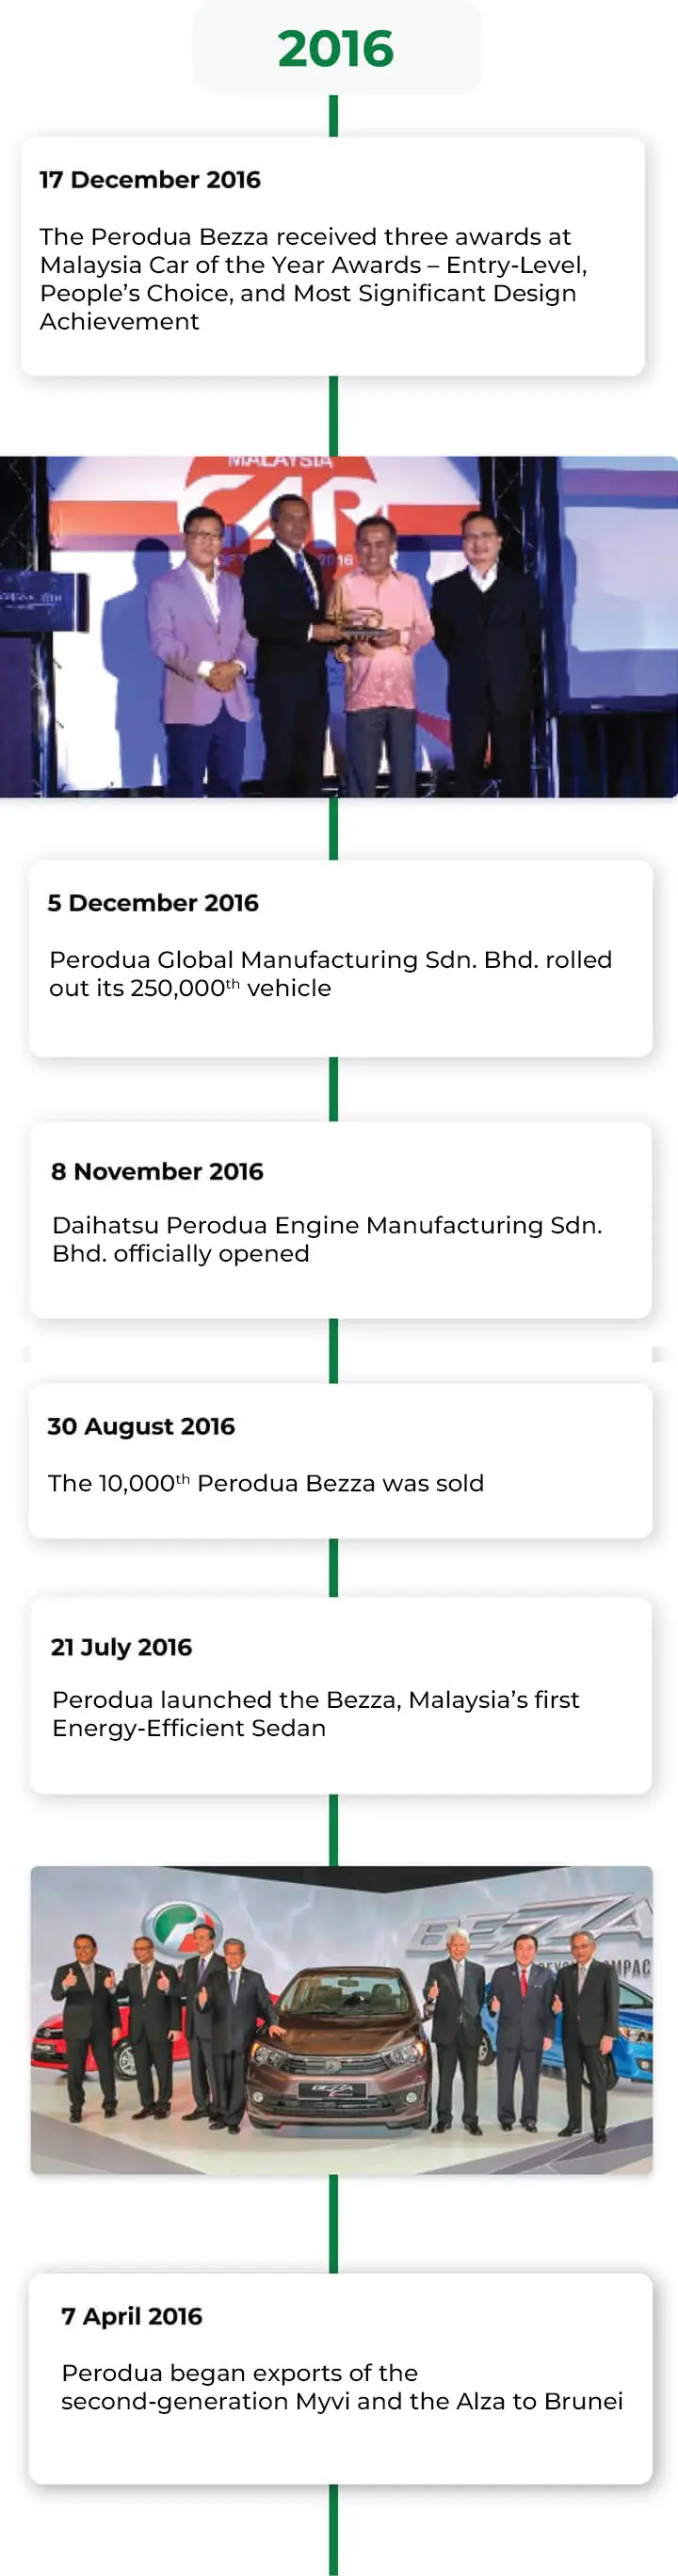Click the Malaysia Car of the Year awards description
Viewport: 678px width, 2576px height.
click(313, 279)
